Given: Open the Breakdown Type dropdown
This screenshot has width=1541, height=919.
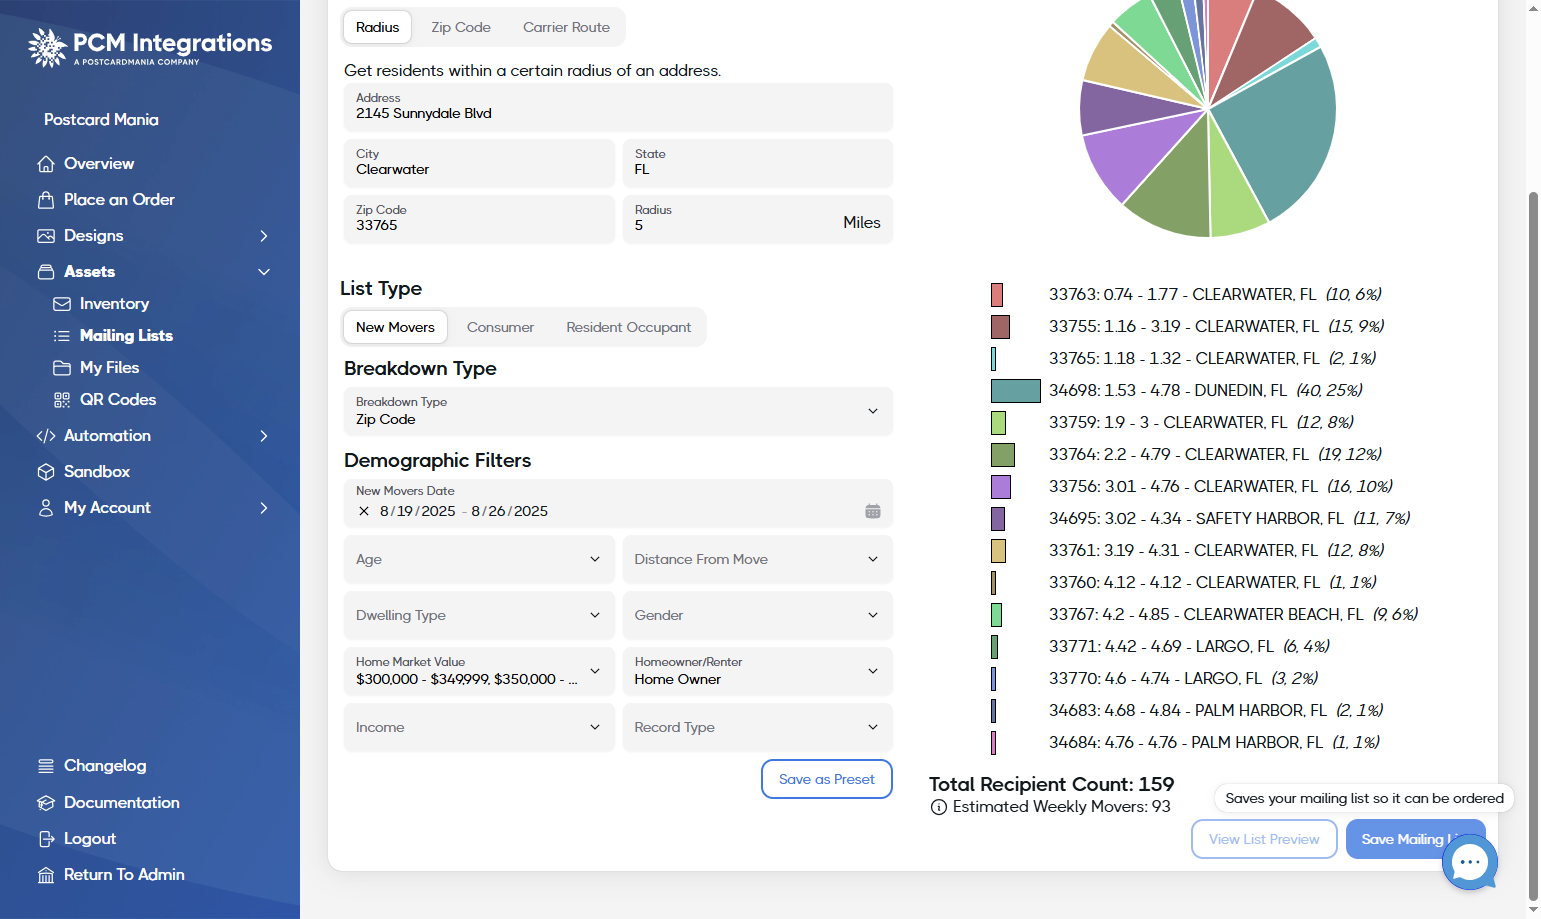Looking at the screenshot, I should coord(618,411).
